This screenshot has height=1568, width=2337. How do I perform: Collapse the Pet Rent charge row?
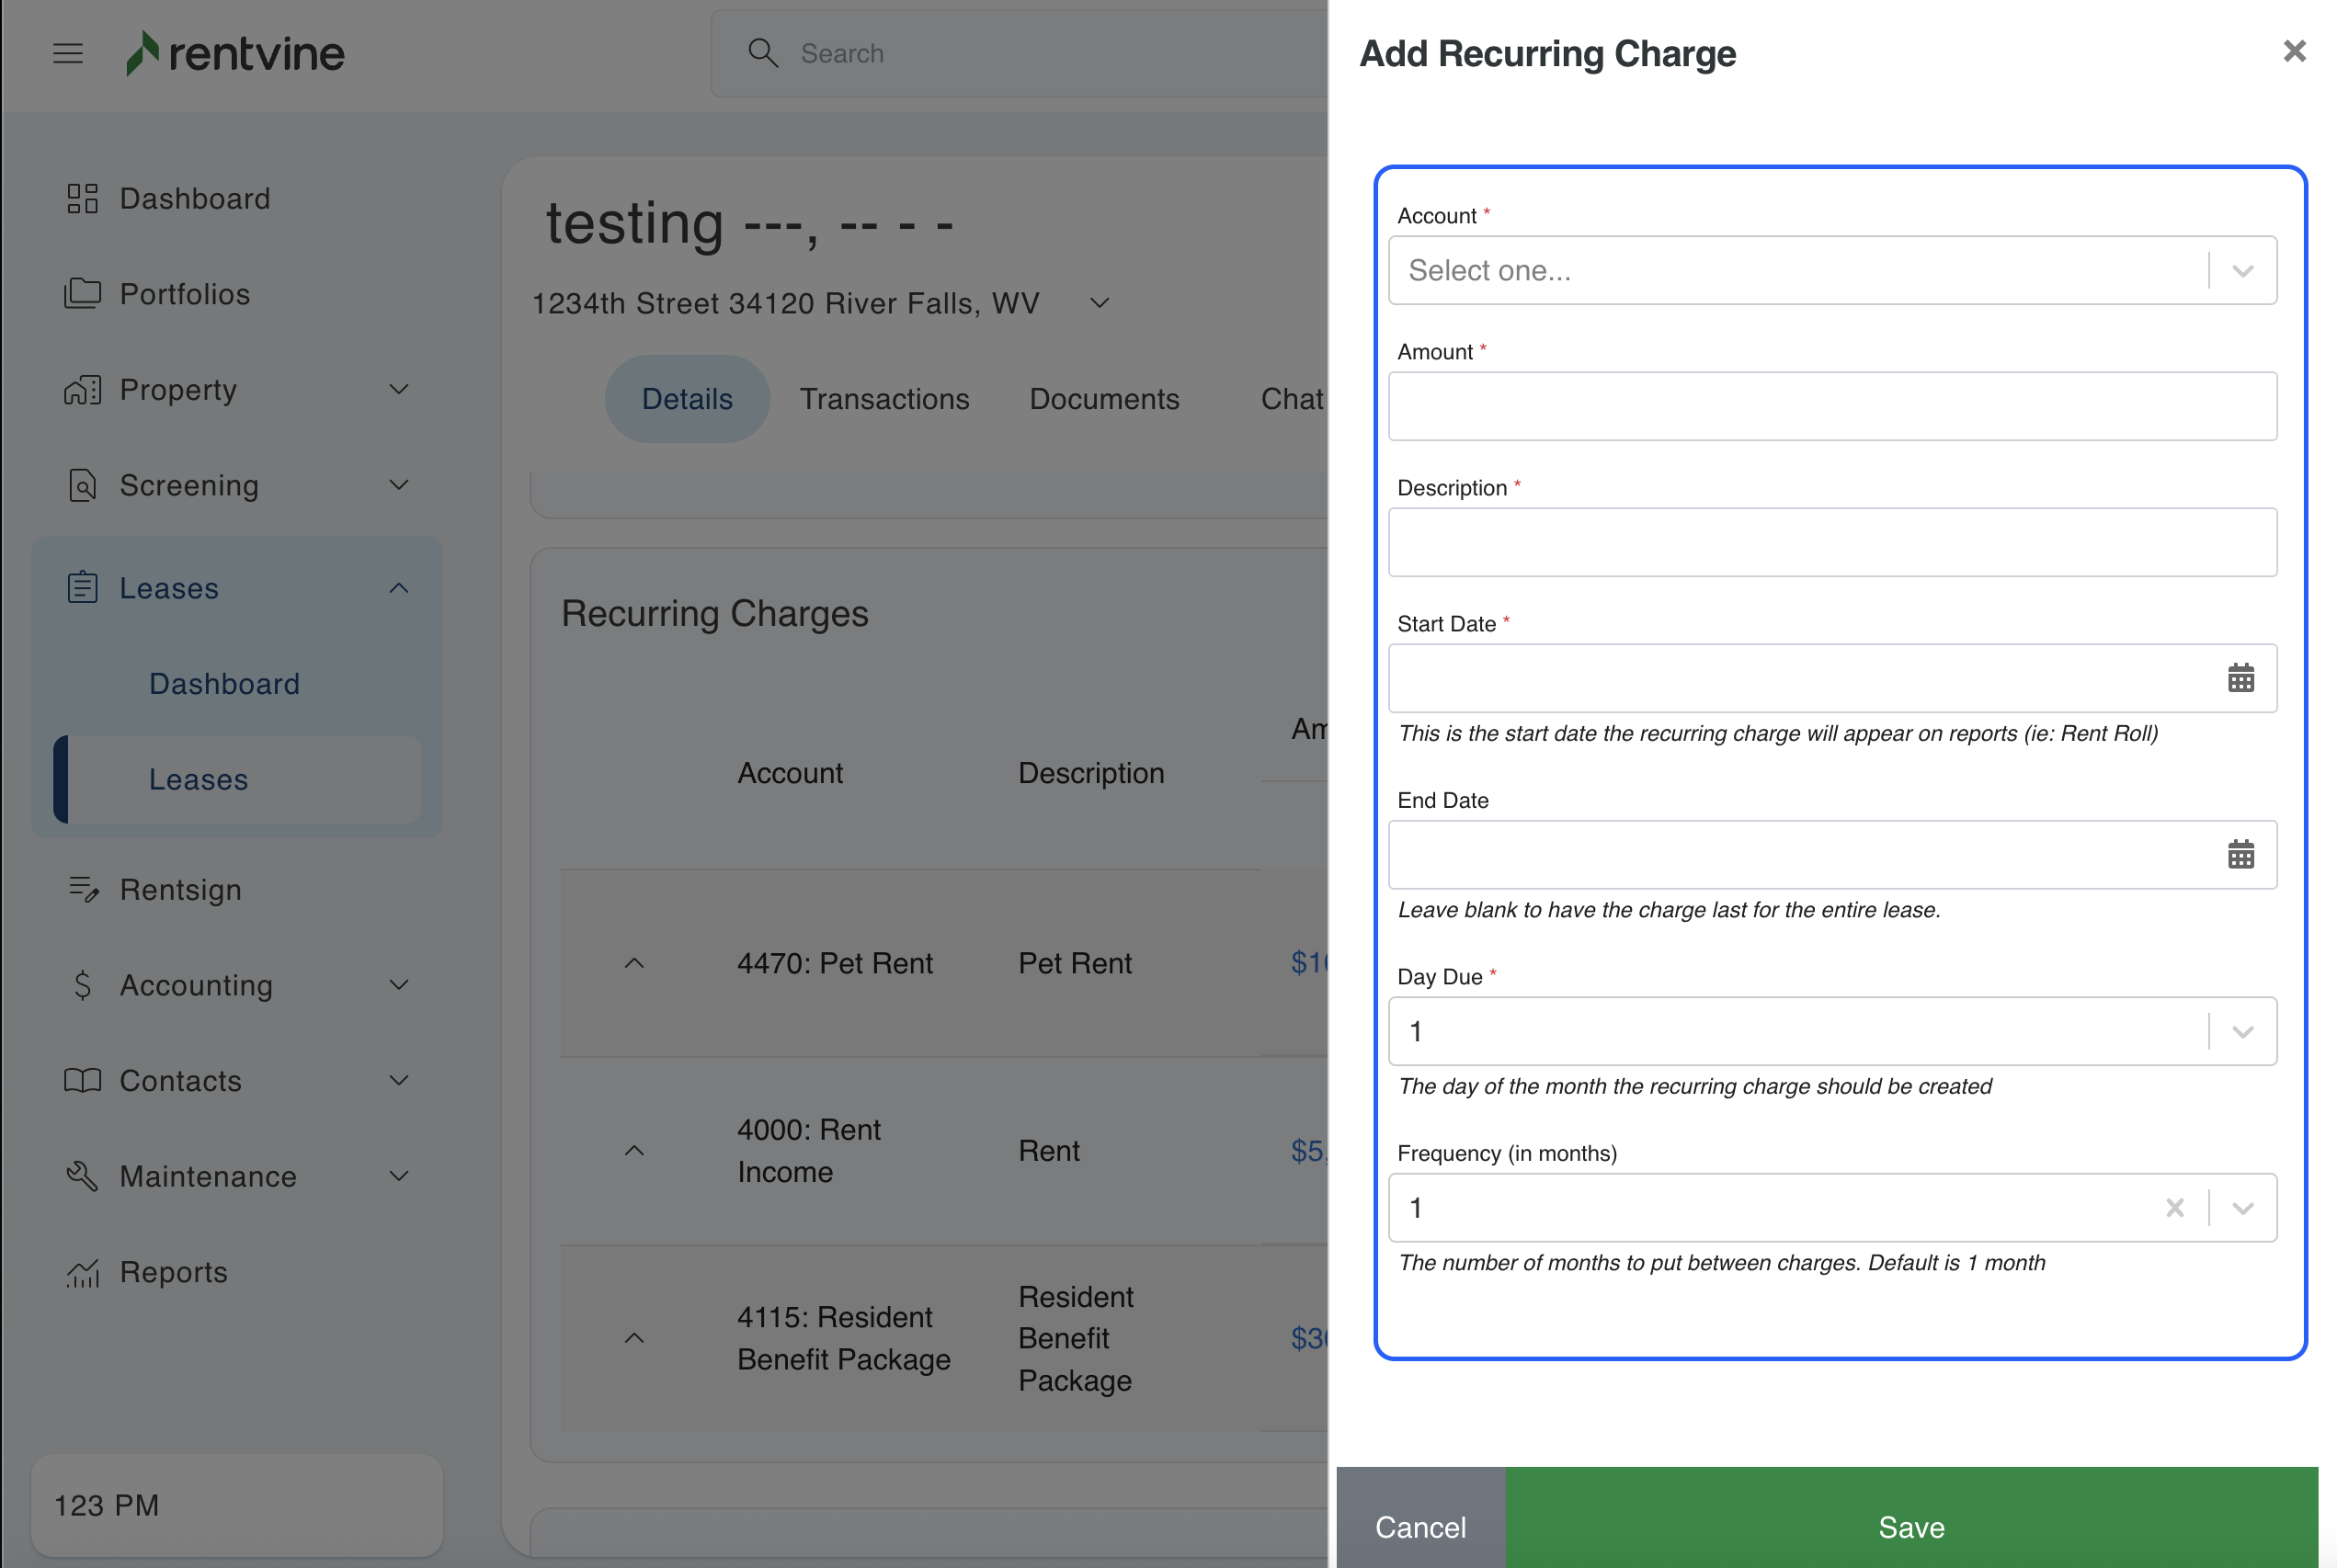(634, 963)
